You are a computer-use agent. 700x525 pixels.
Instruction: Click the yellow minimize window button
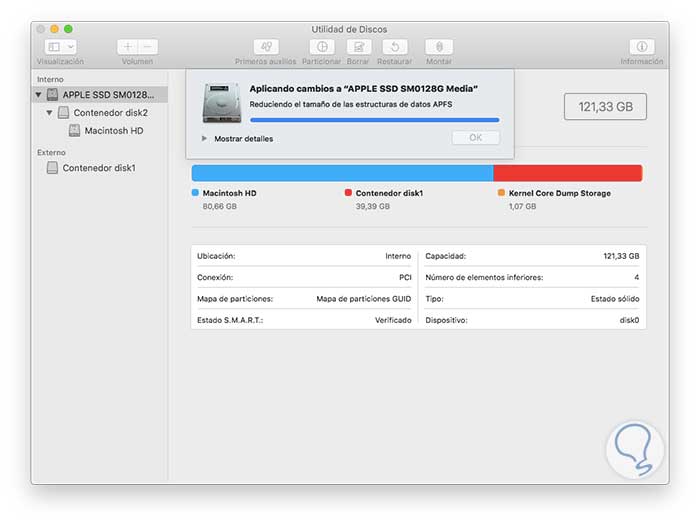[x=54, y=29]
